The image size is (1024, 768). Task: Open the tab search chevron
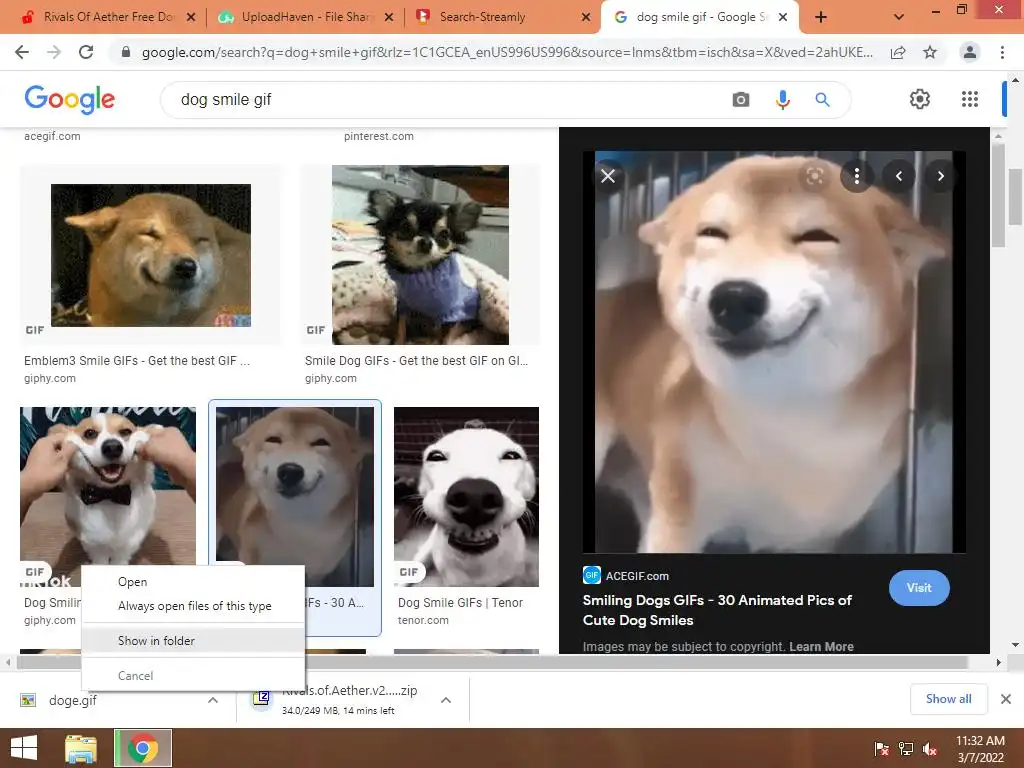click(899, 18)
